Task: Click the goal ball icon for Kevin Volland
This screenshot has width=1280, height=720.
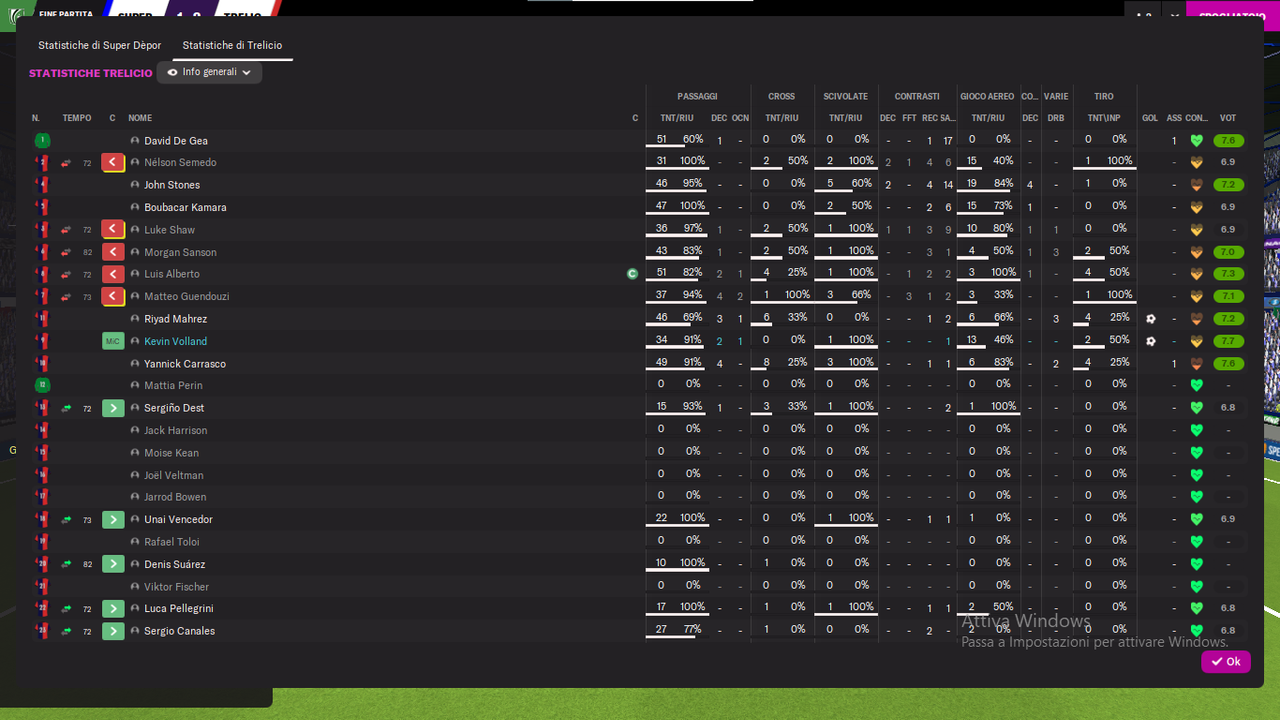Action: tap(1151, 341)
